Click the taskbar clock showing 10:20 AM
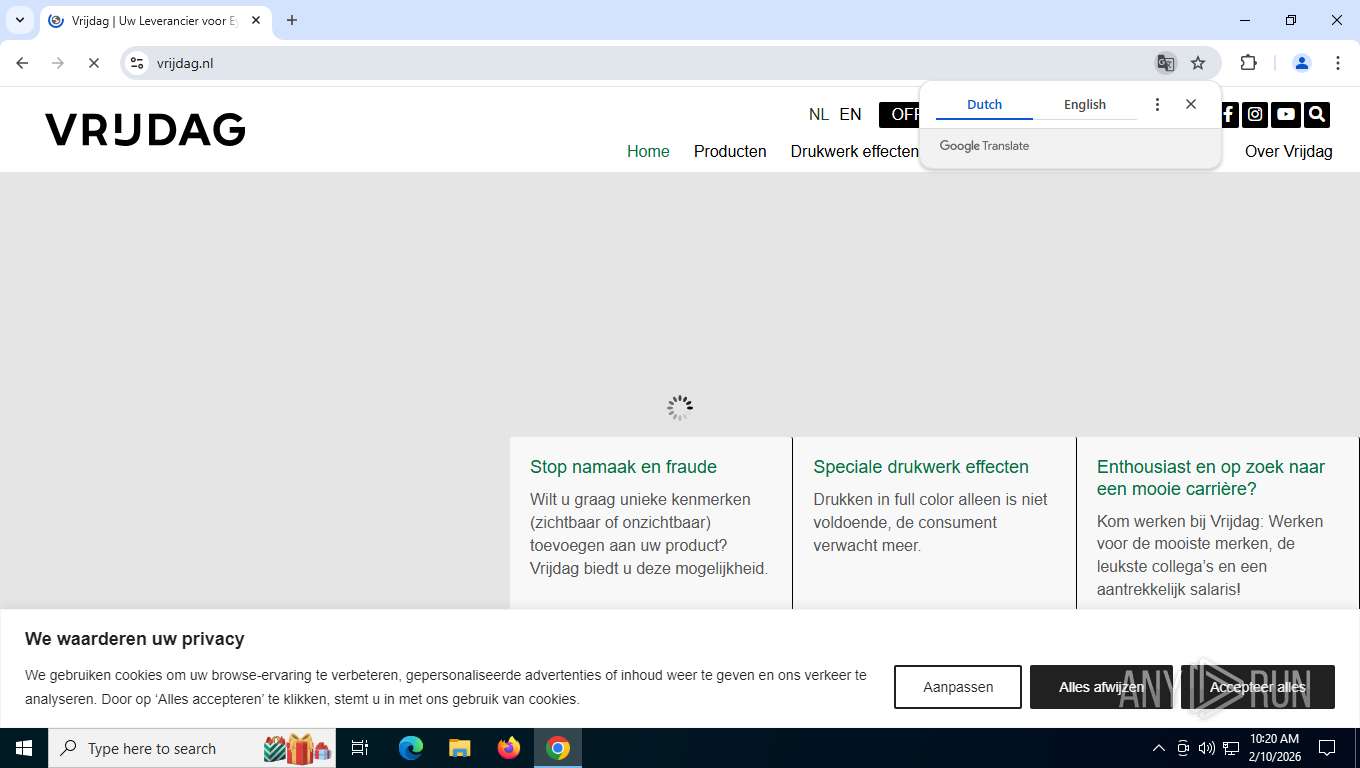 tap(1274, 748)
